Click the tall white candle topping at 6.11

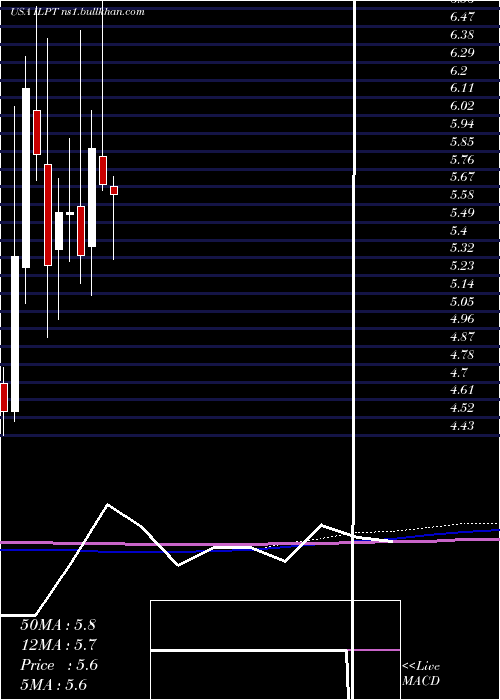[26, 178]
